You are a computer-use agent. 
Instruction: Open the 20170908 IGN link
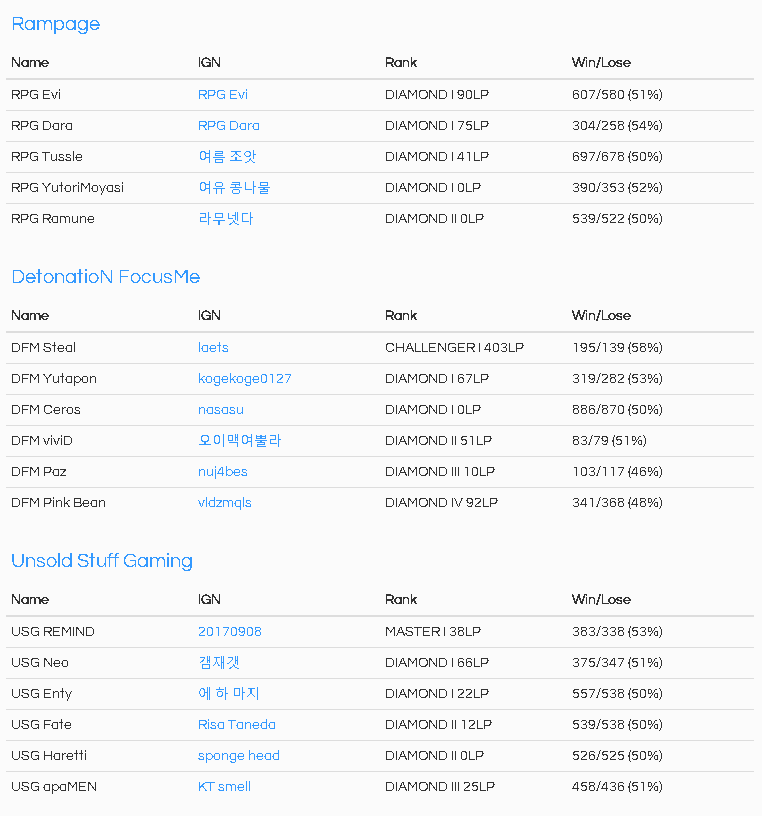(230, 632)
